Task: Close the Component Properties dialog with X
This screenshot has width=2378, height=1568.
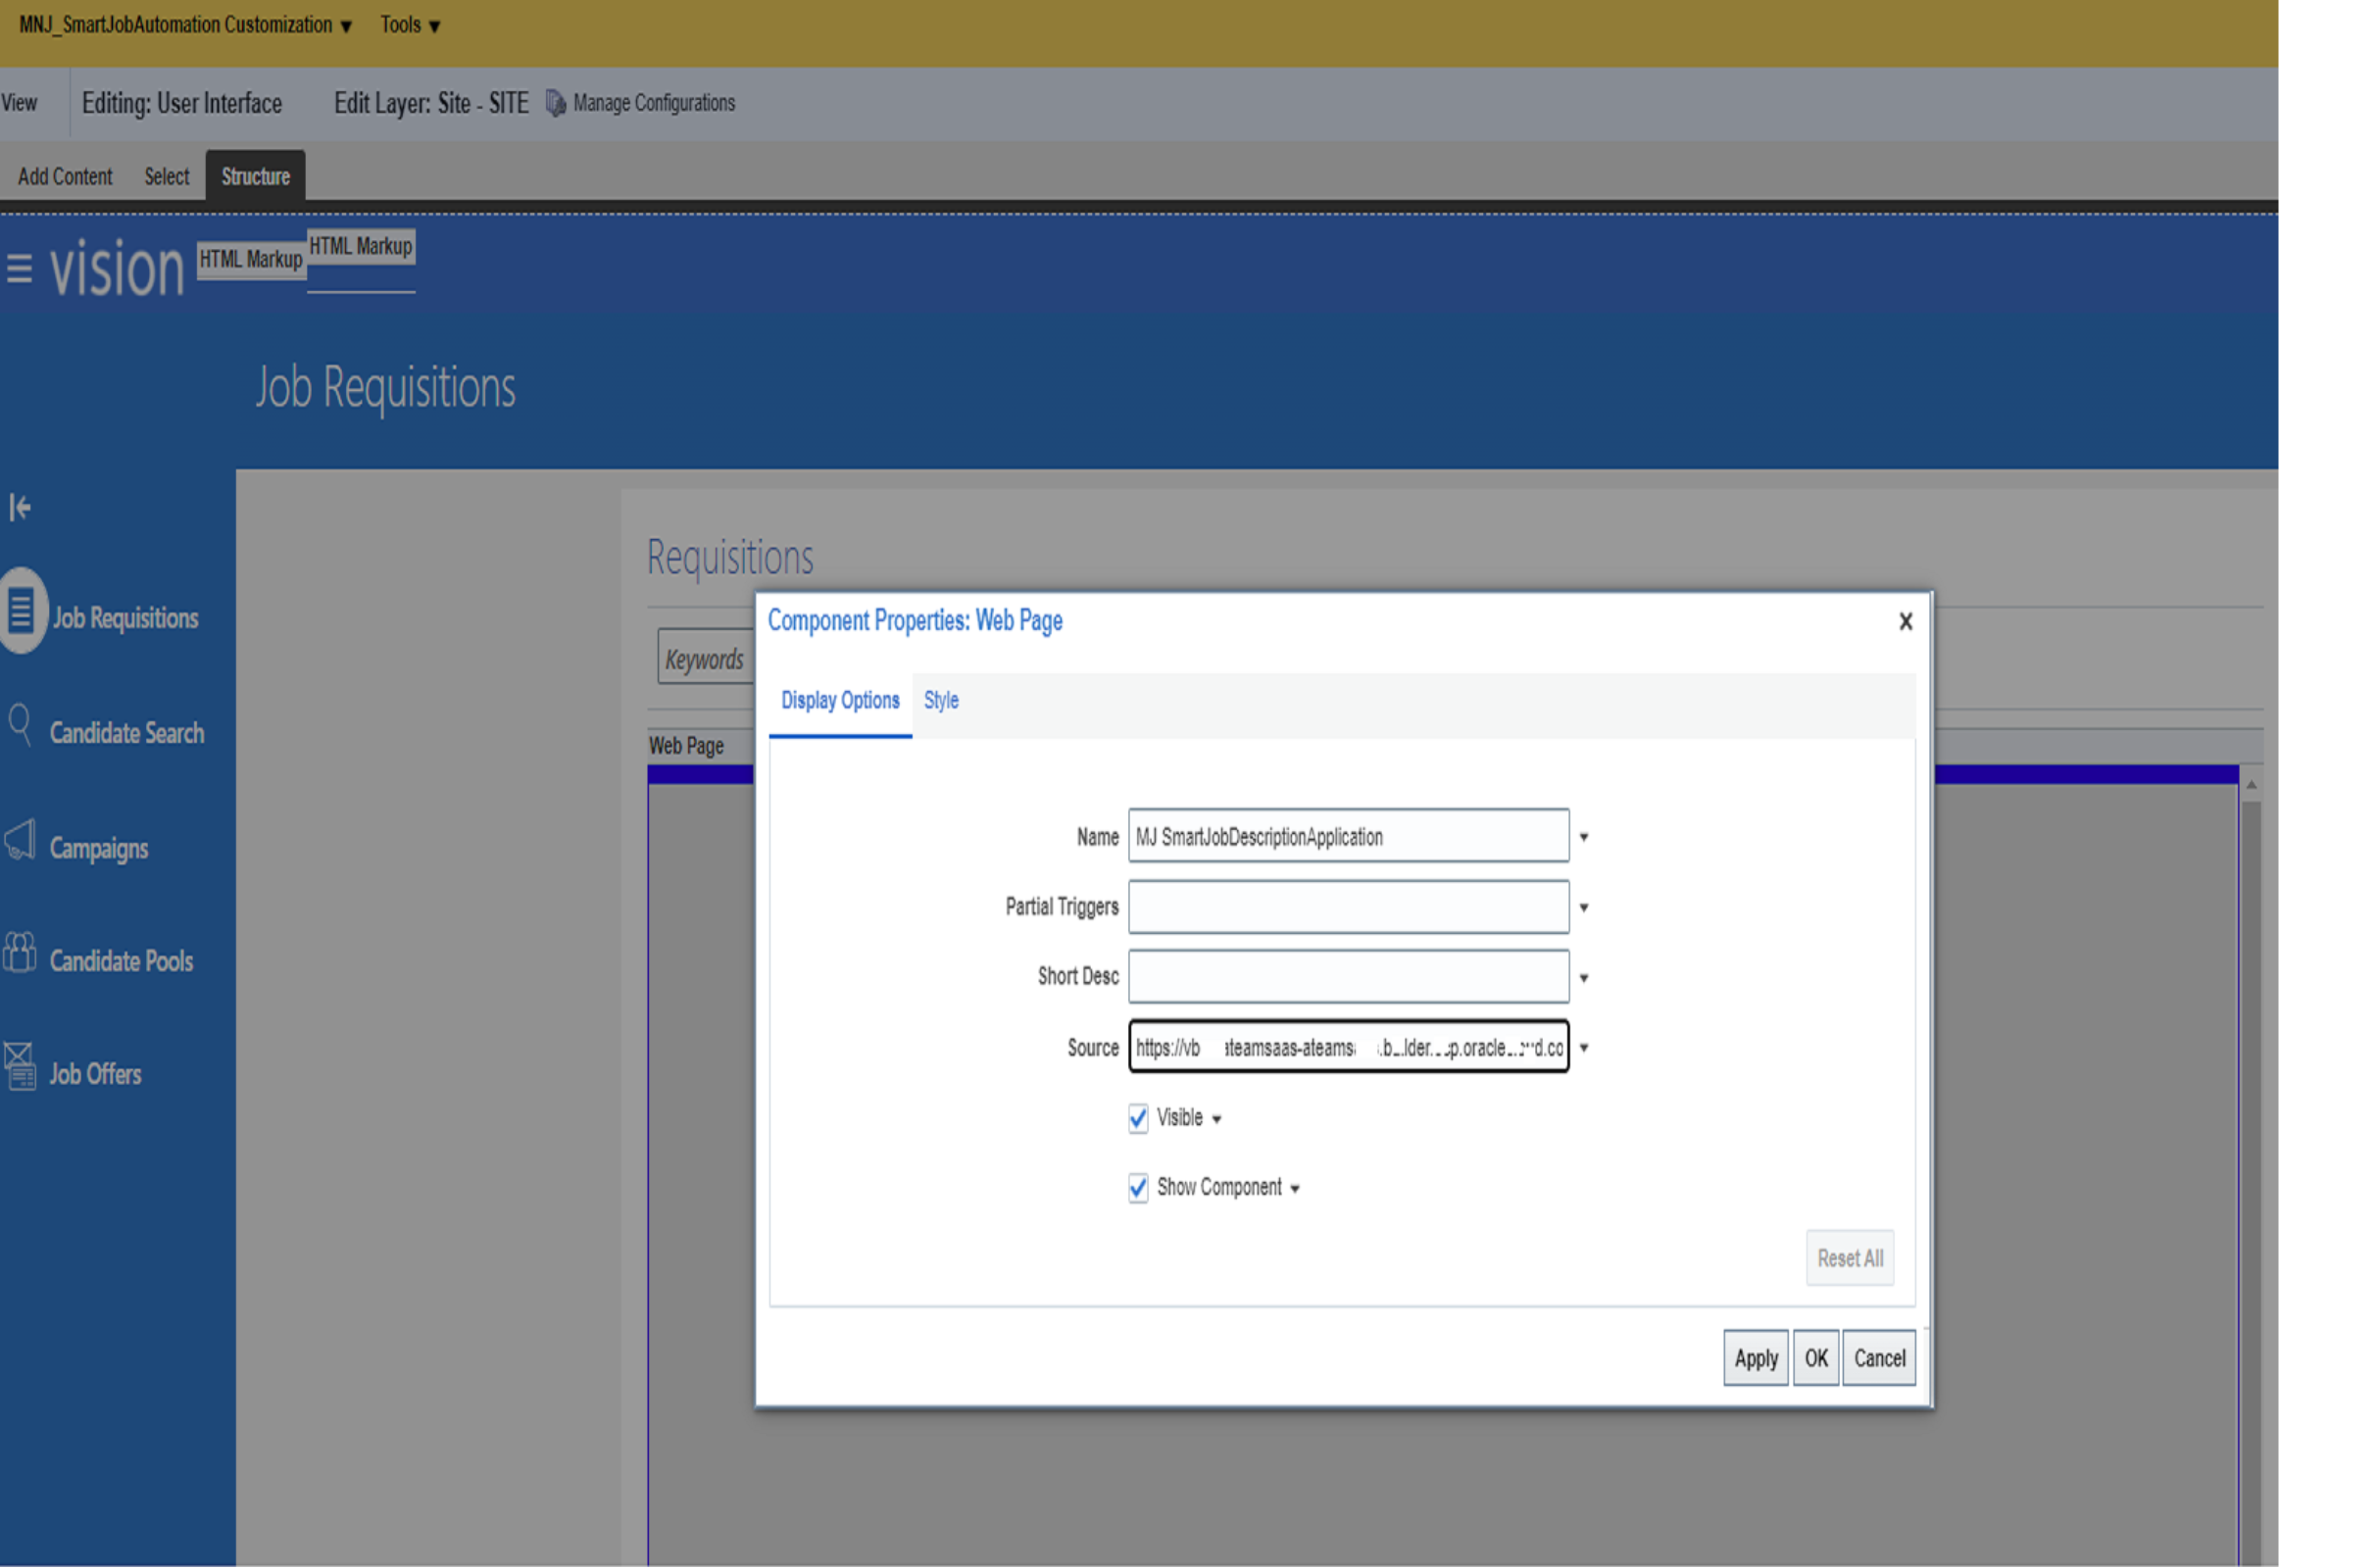Action: (1906, 622)
